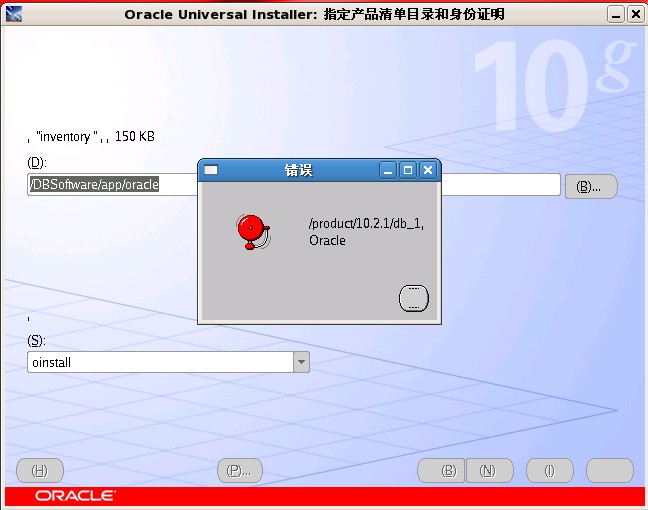Go back with the (B) navigation button
This screenshot has height=510, width=648.
[x=441, y=470]
